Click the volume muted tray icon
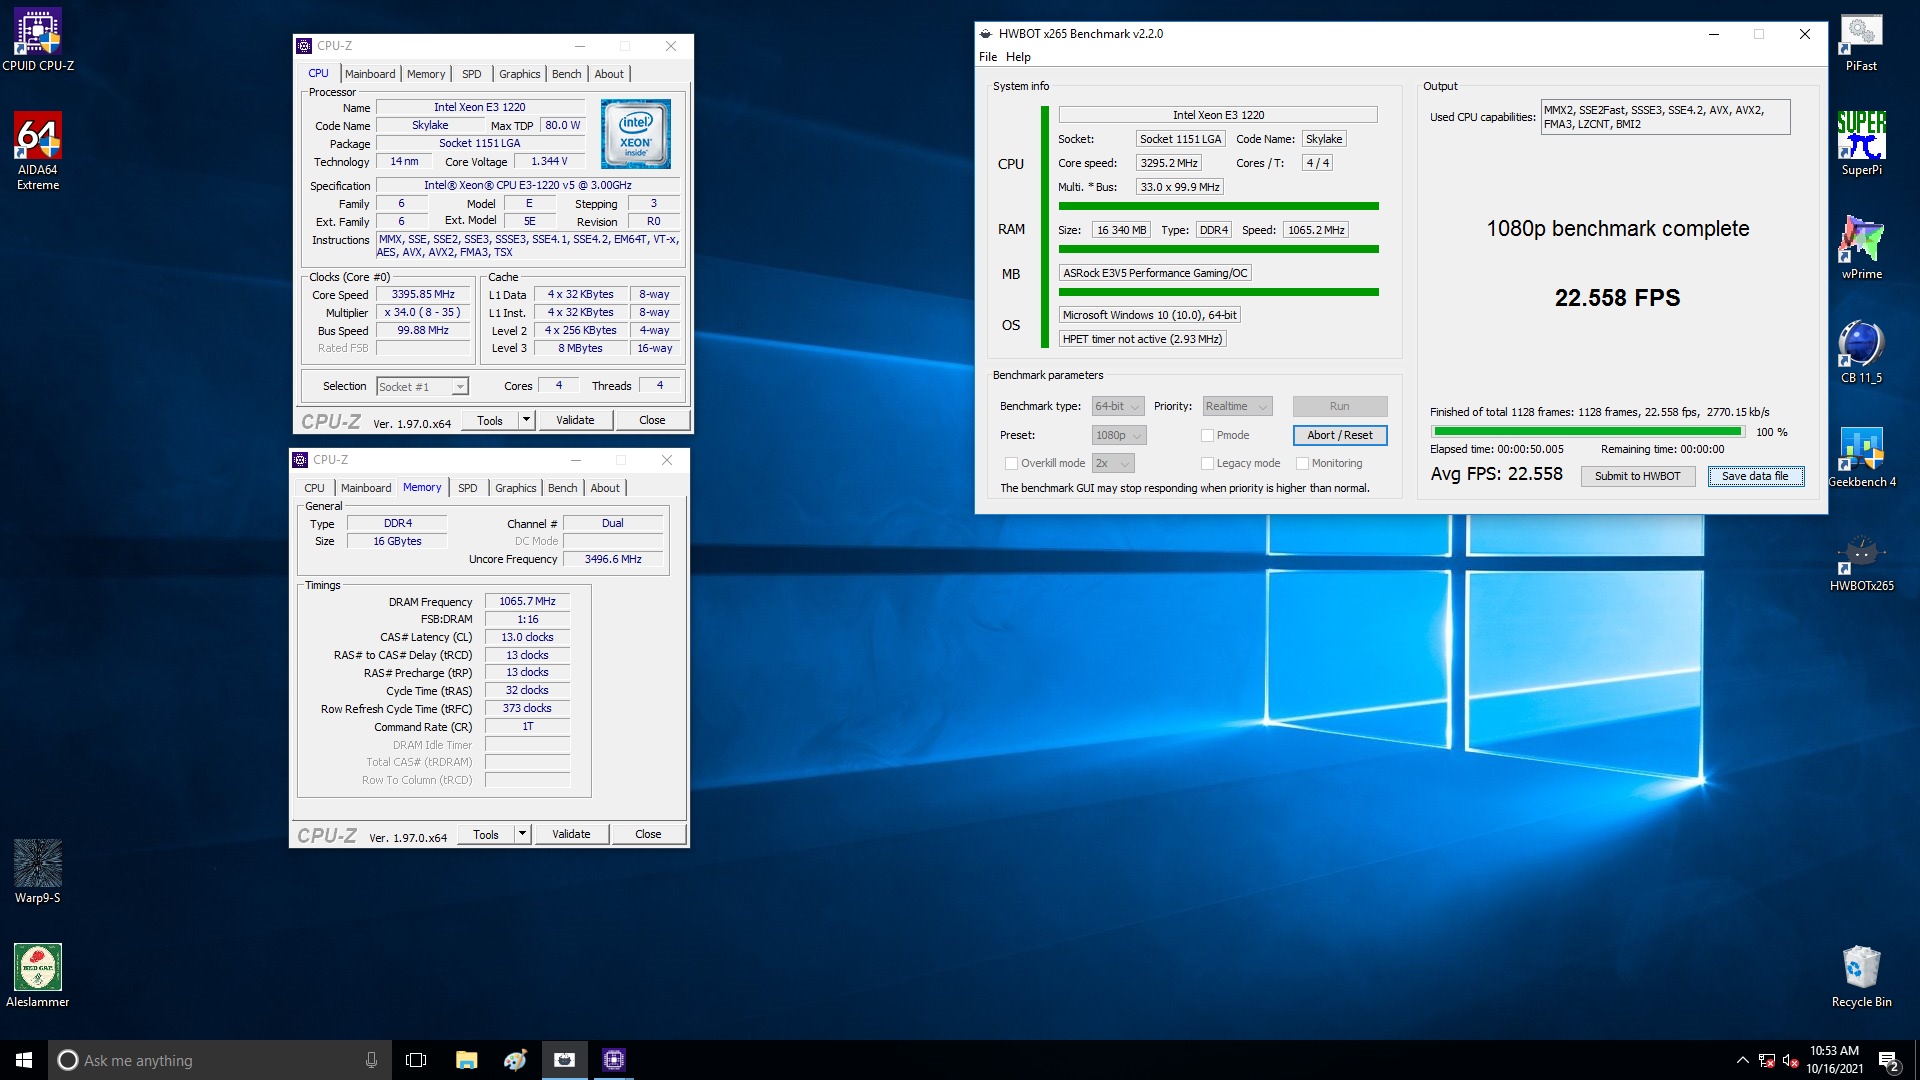This screenshot has width=1920, height=1080. (1791, 1061)
